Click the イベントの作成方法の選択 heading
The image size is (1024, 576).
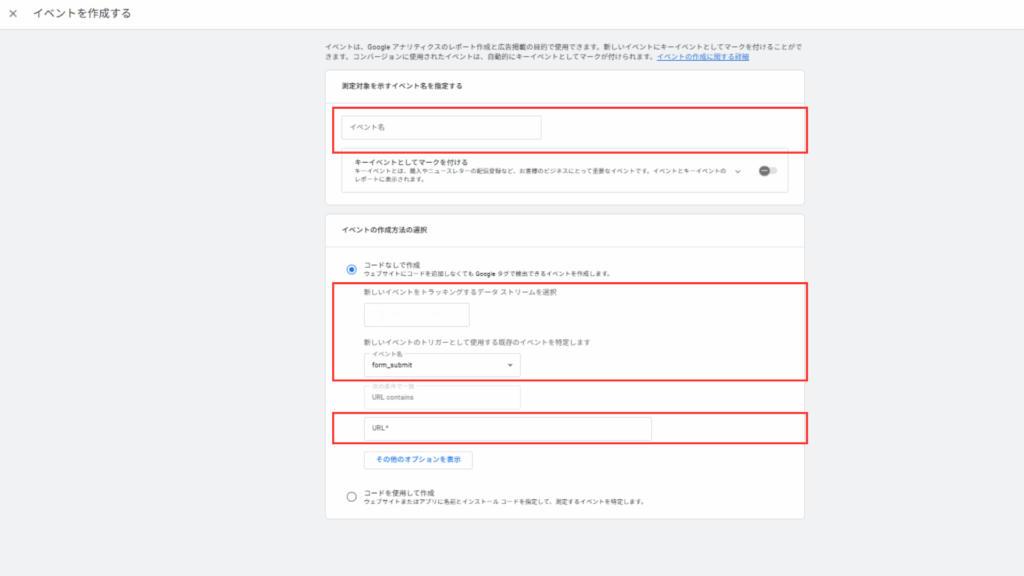coord(386,231)
